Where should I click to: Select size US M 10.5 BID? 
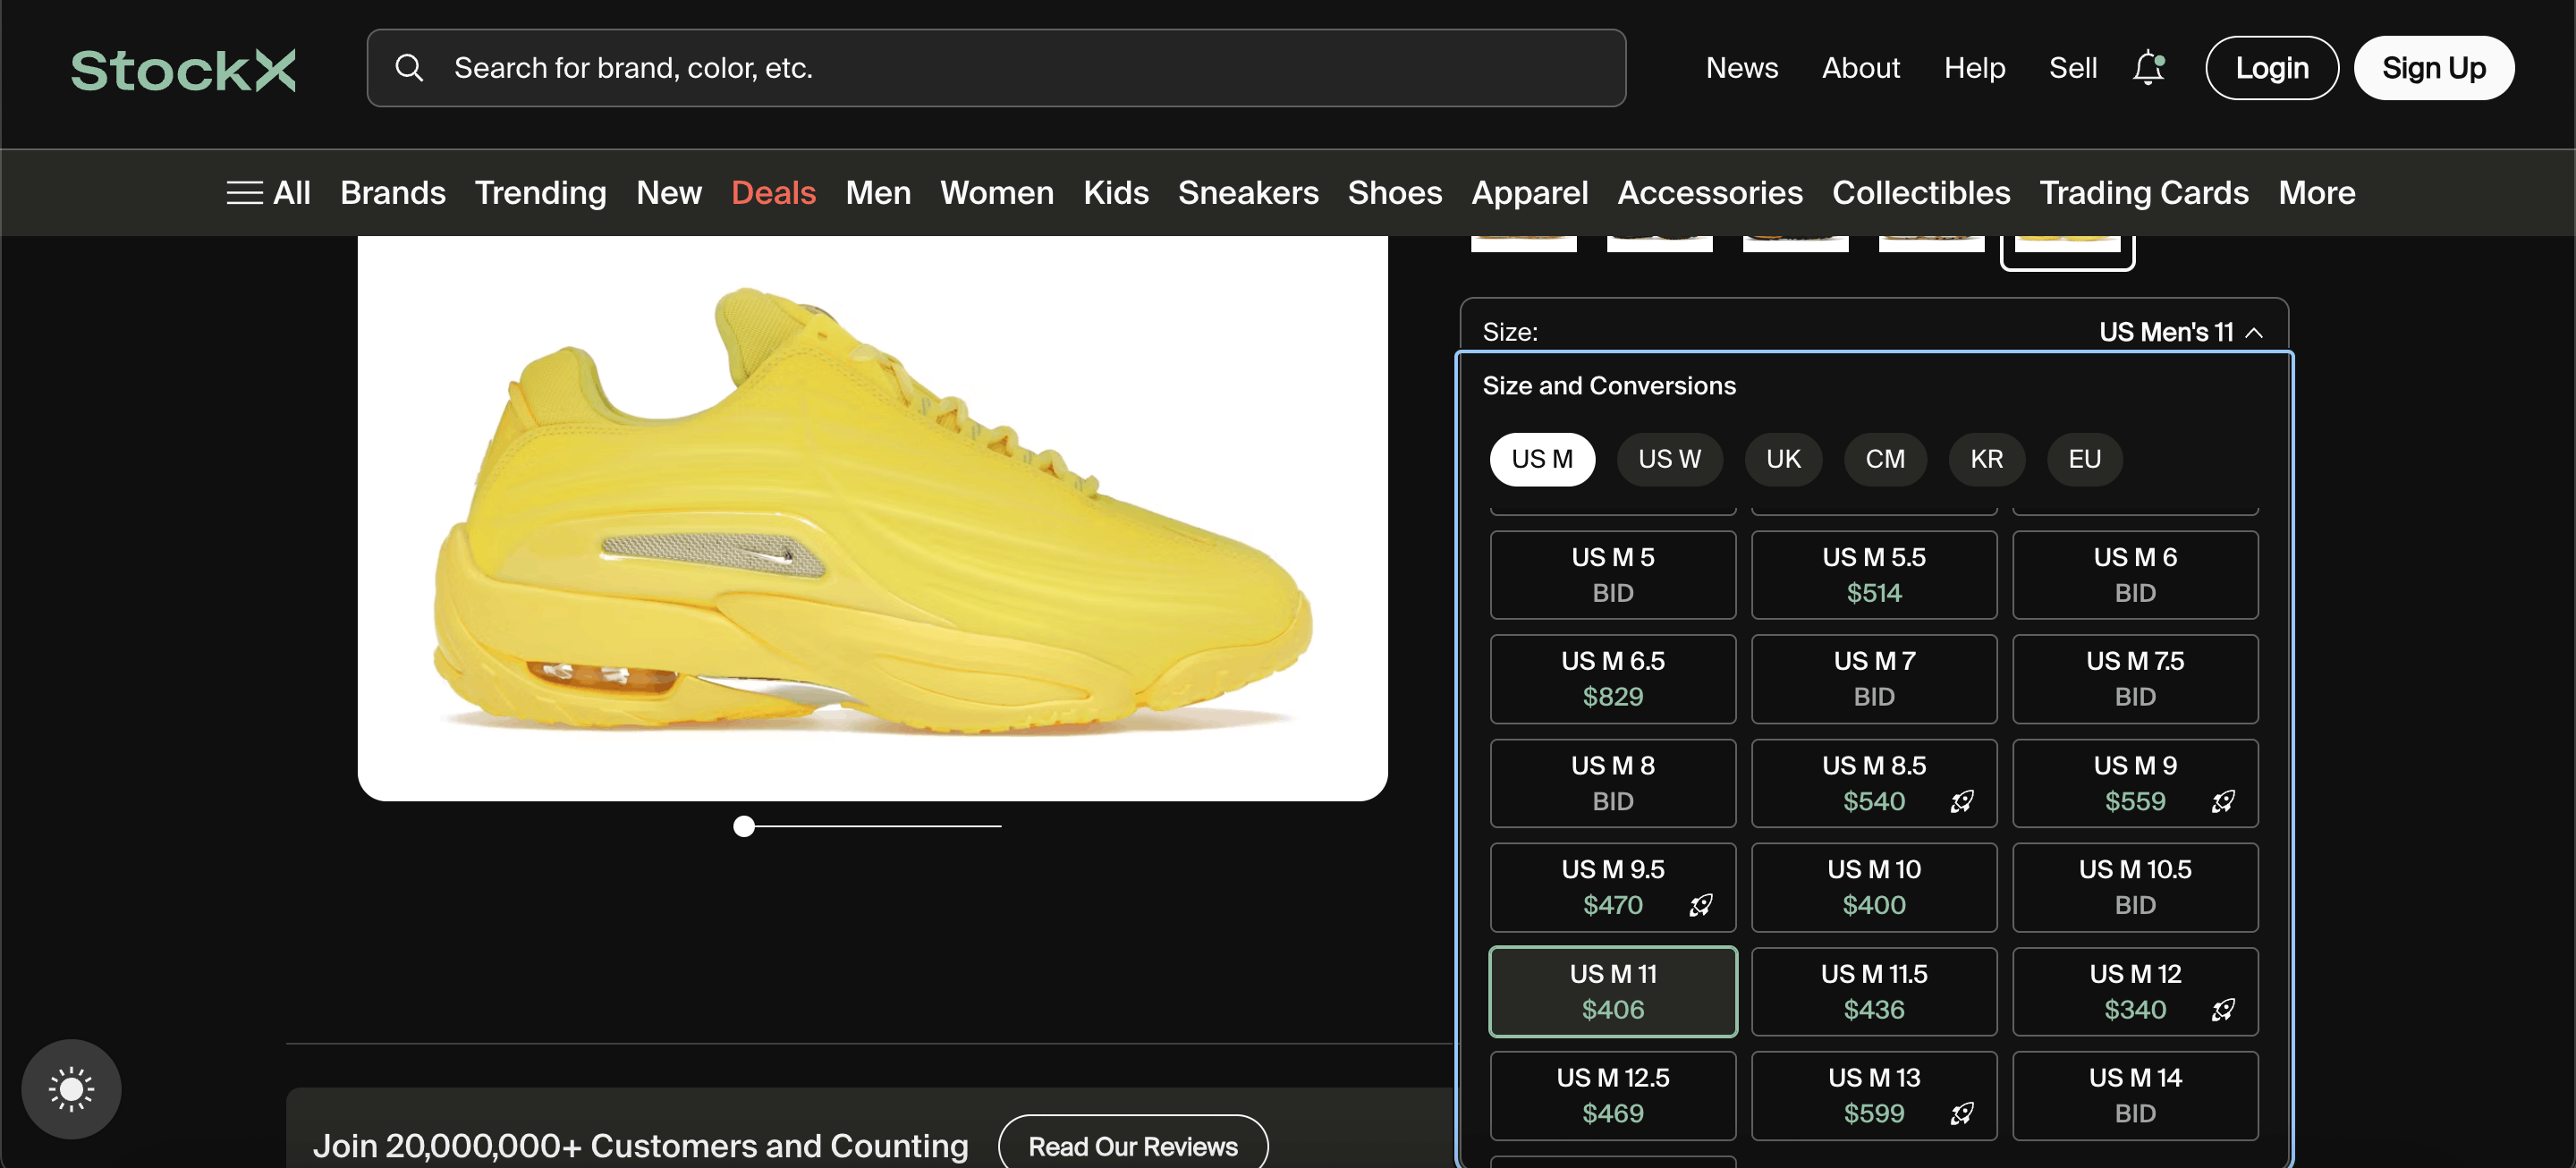[2135, 887]
